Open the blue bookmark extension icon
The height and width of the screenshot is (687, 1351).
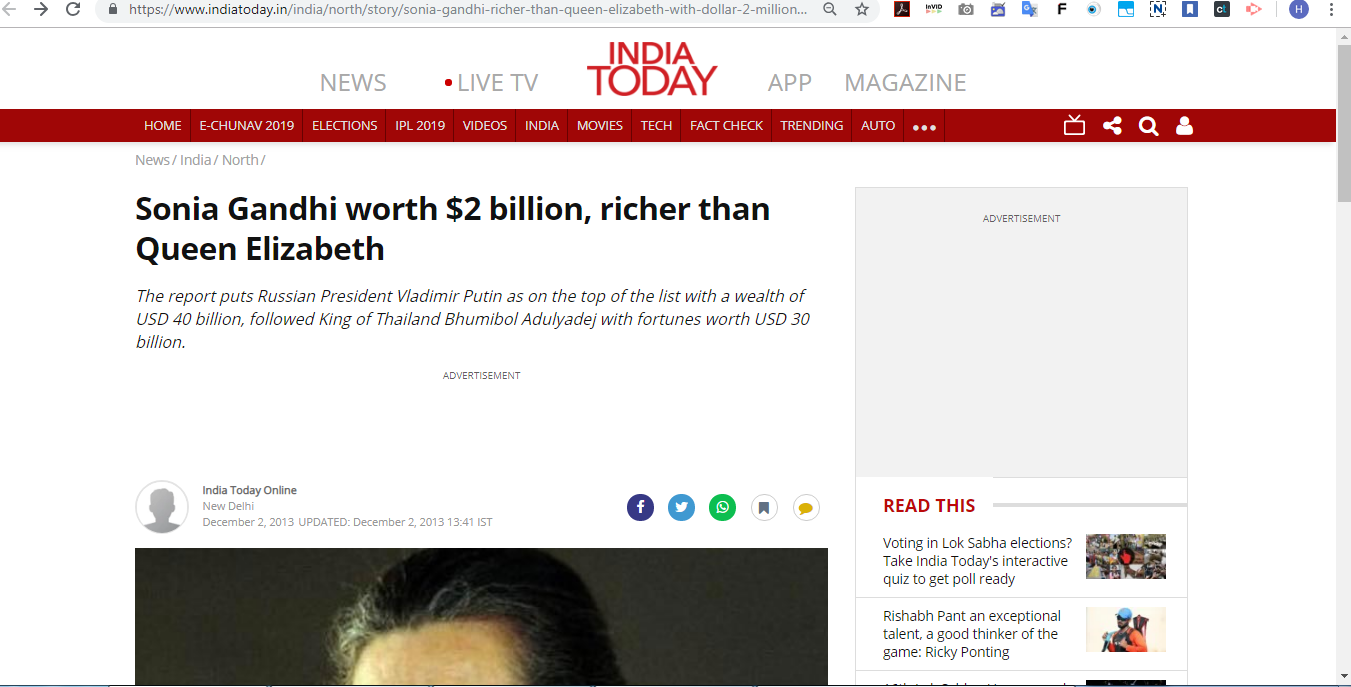point(1190,9)
